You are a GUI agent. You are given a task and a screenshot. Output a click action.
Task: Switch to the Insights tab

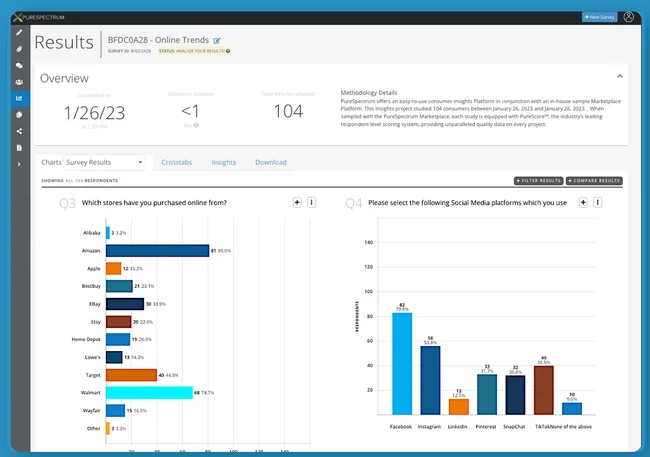224,162
